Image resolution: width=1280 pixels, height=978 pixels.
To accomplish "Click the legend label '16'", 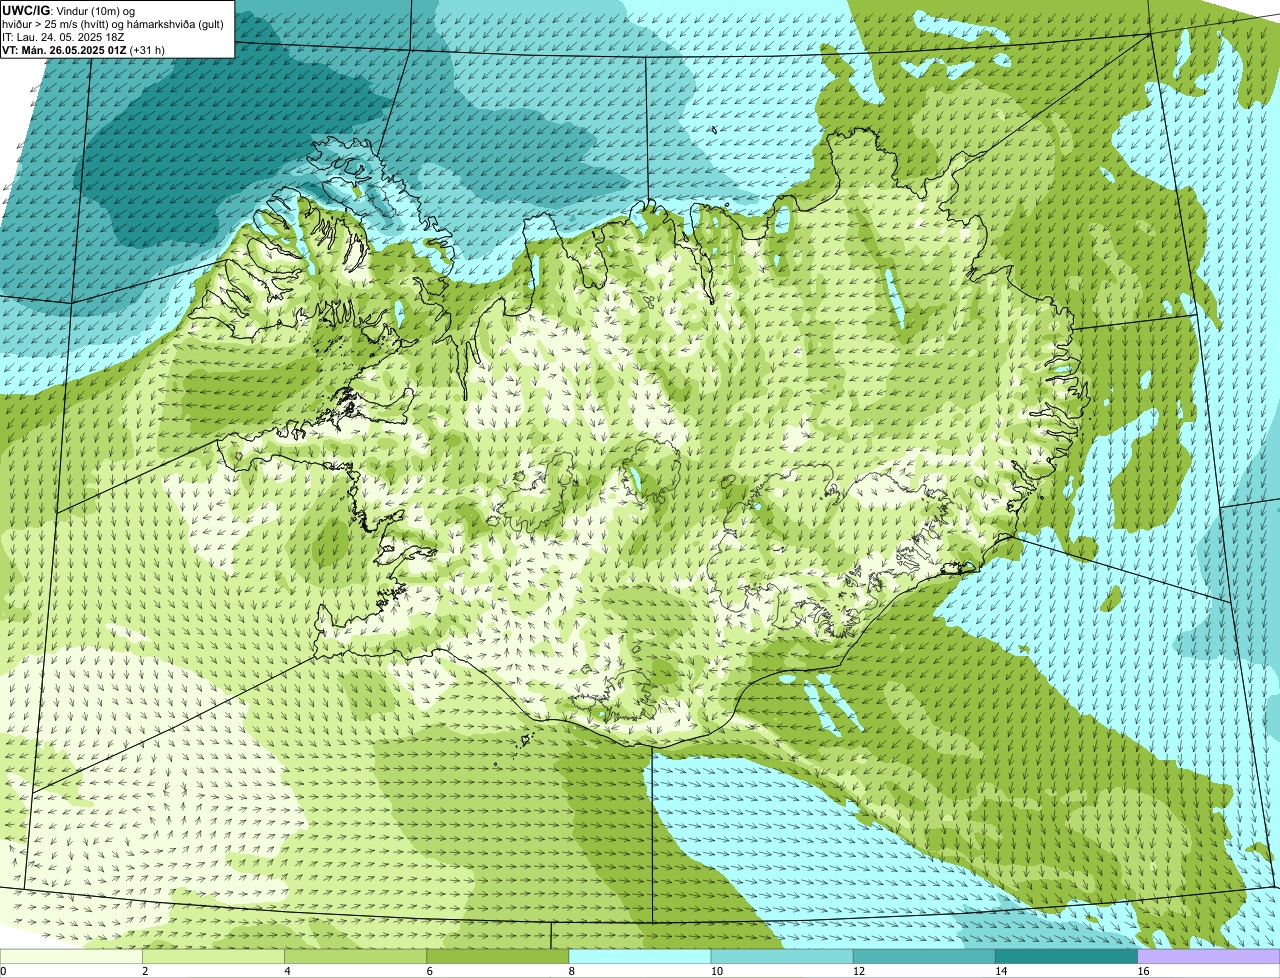I will (x=1143, y=971).
